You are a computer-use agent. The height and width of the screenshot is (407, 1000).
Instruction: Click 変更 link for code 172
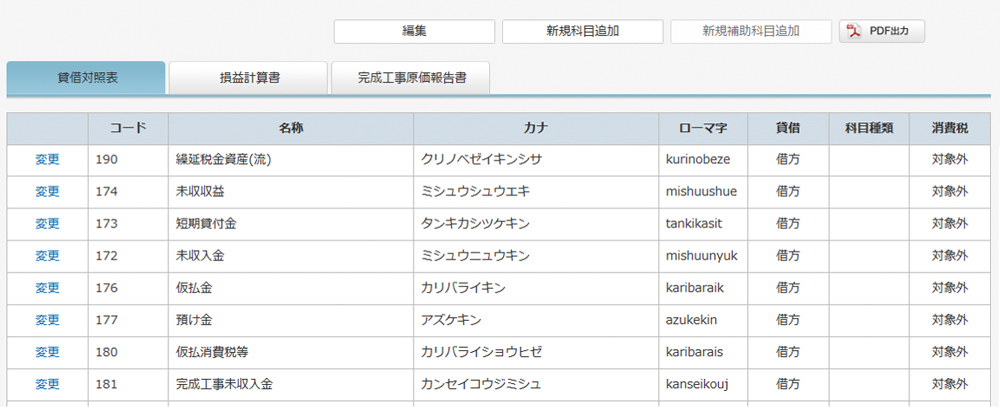[47, 256]
